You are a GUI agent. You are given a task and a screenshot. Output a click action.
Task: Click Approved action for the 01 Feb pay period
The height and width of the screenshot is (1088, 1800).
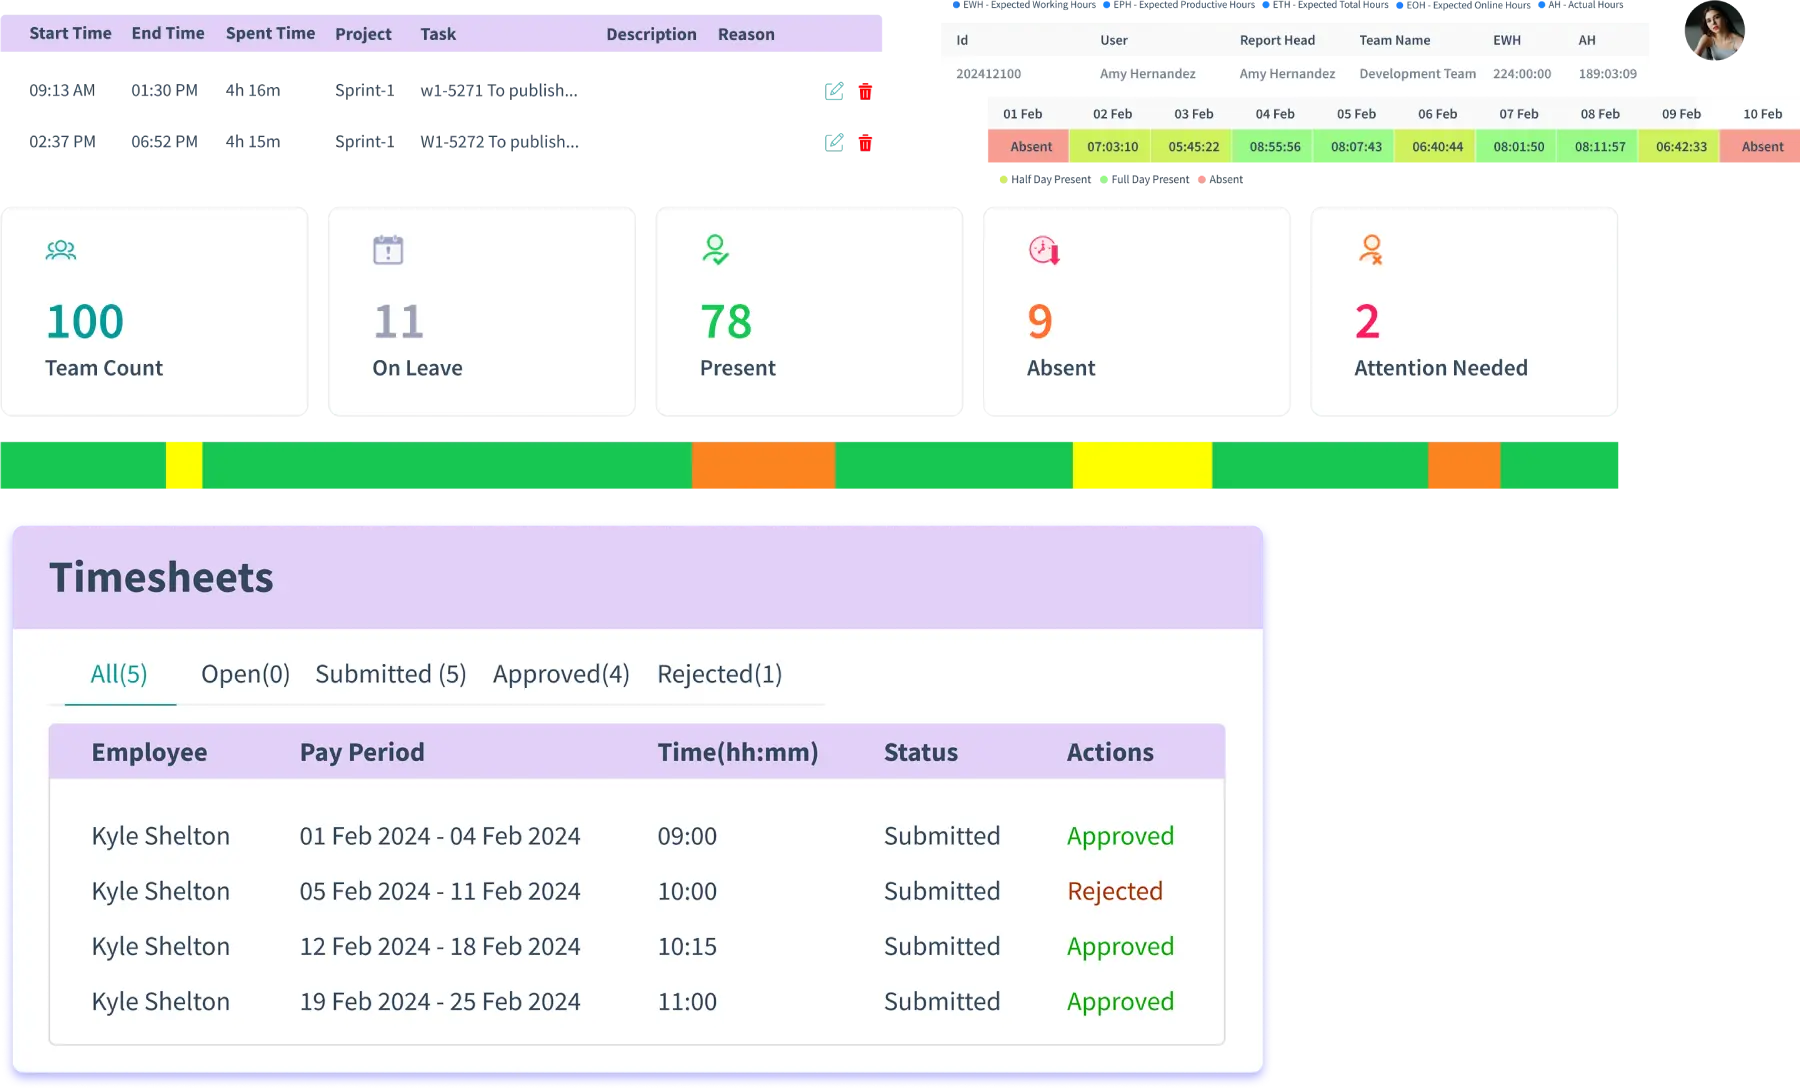[x=1120, y=836]
